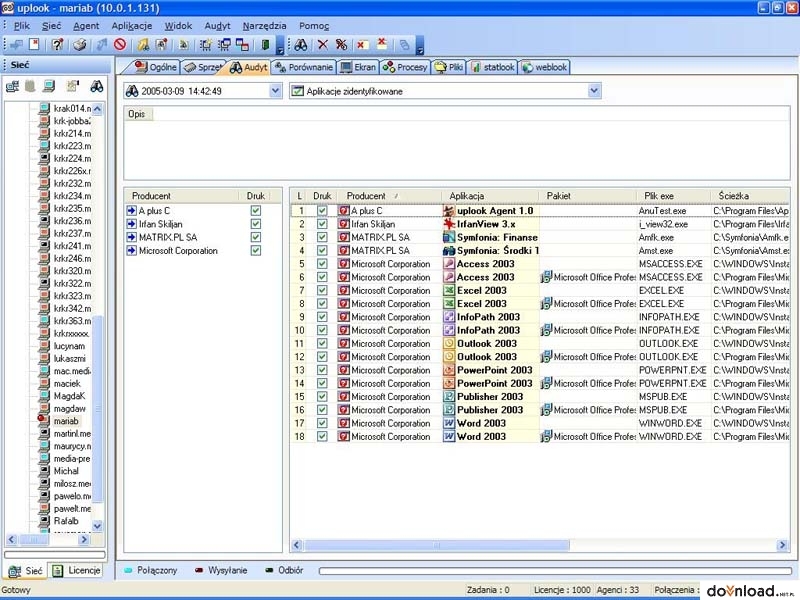800x600 pixels.
Task: Click the single computer icon in Sieć panel
Action: (x=49, y=86)
